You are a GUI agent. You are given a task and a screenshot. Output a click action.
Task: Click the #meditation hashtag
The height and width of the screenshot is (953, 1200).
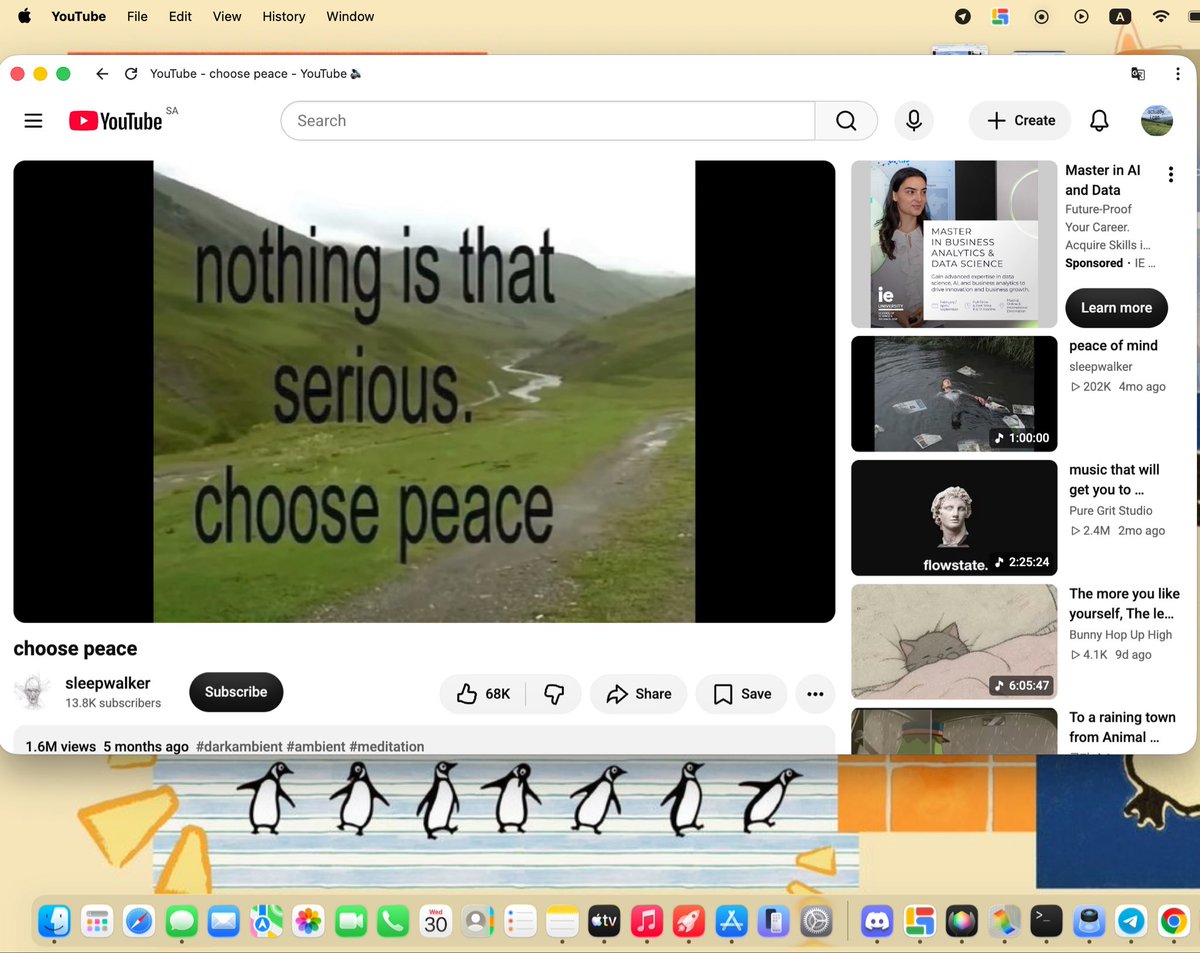pos(387,747)
